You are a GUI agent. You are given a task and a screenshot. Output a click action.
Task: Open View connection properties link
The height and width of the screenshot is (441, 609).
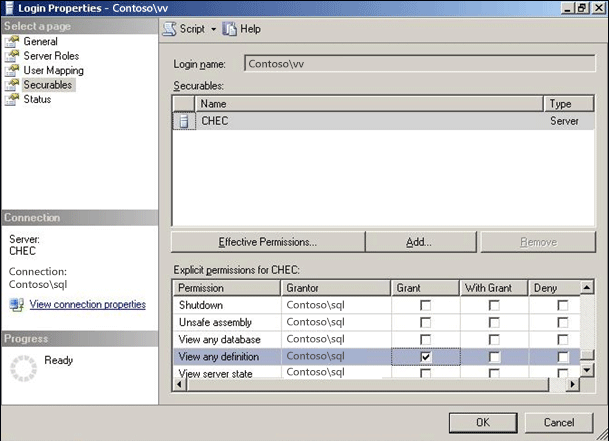tap(88, 304)
